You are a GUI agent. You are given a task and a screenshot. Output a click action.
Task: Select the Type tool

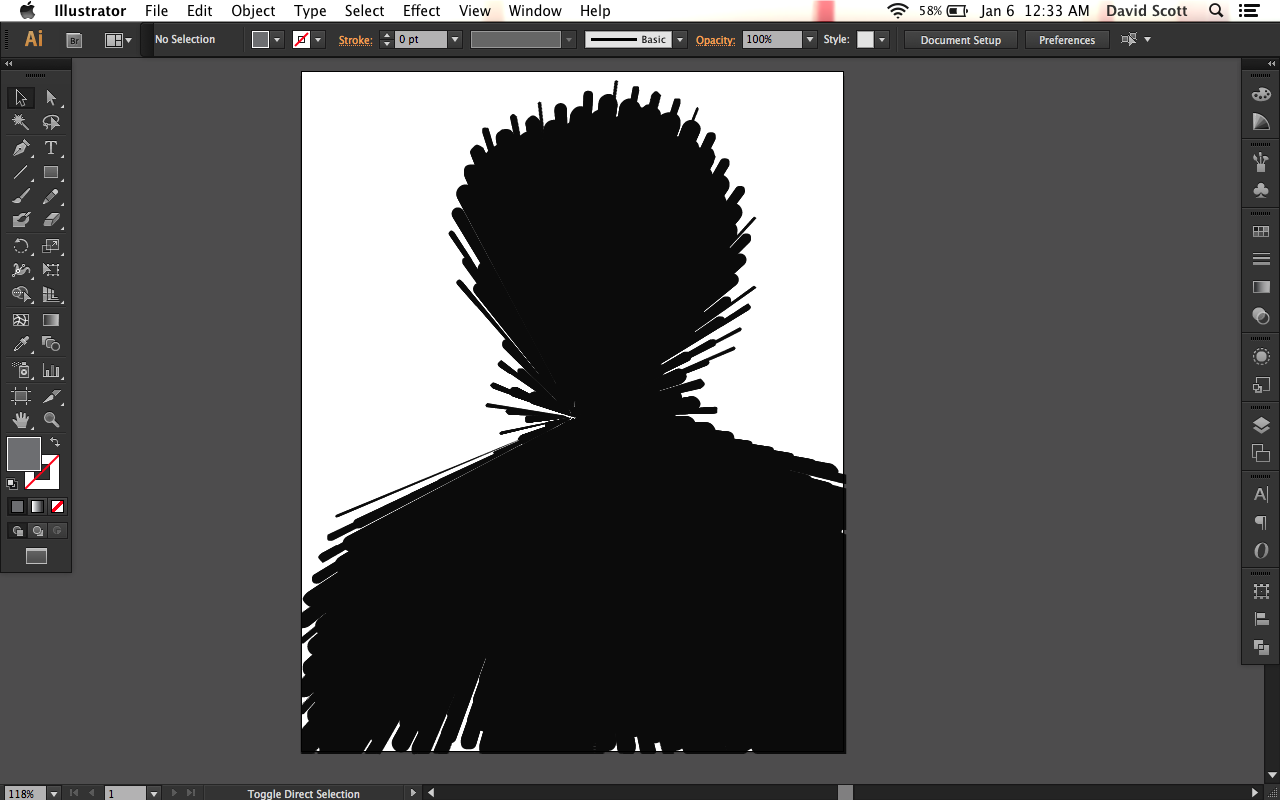(51, 148)
